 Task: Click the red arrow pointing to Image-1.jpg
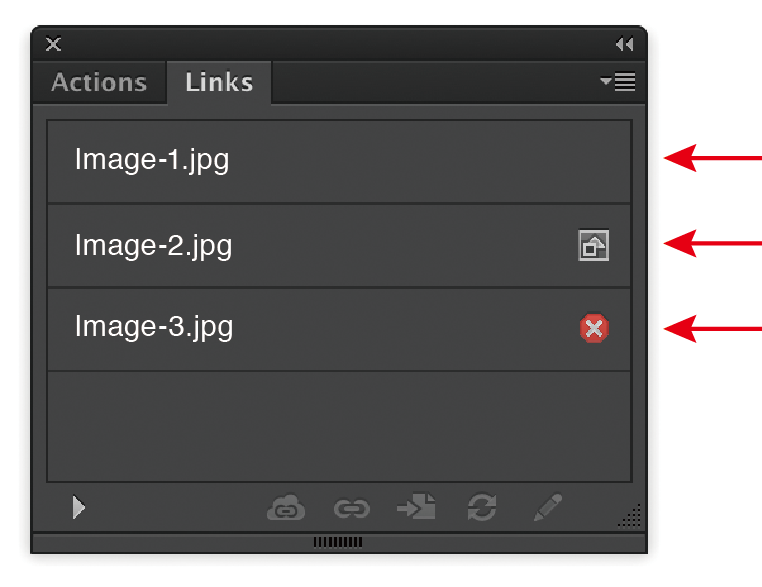pos(712,158)
